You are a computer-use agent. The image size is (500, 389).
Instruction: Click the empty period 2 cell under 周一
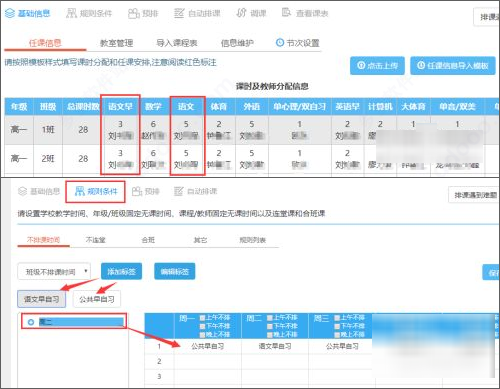pyautogui.click(x=207, y=362)
